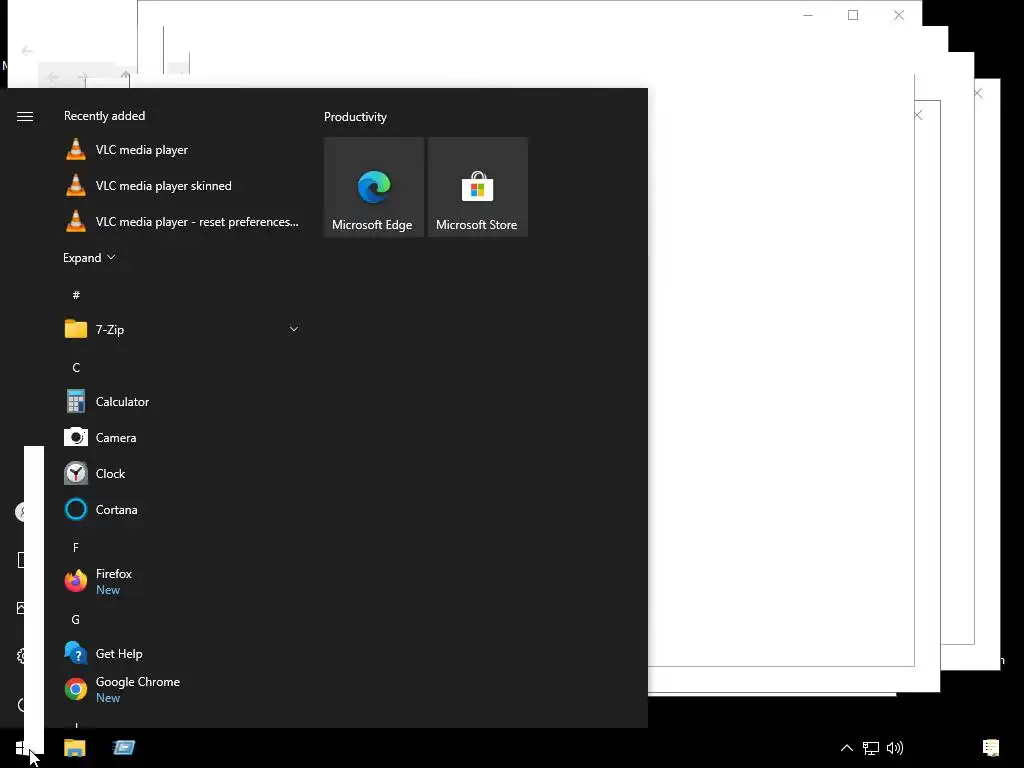Click the Windows Start button
This screenshot has width=1024, height=768.
(22, 748)
